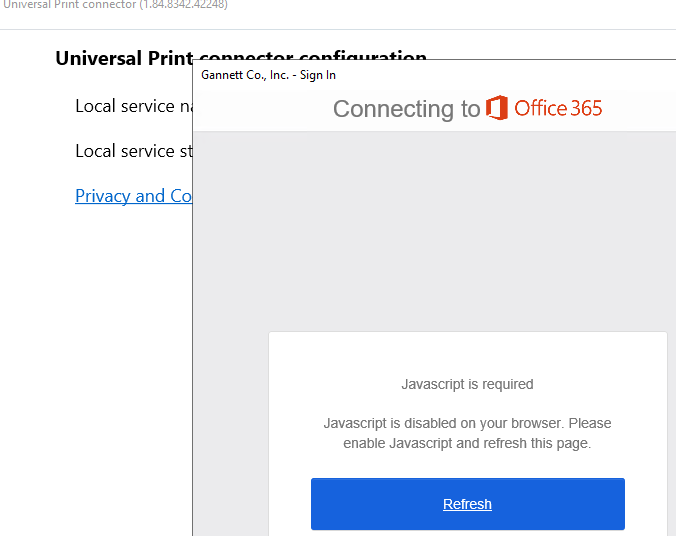Click the blue Refresh button
The image size is (676, 536).
(x=468, y=504)
